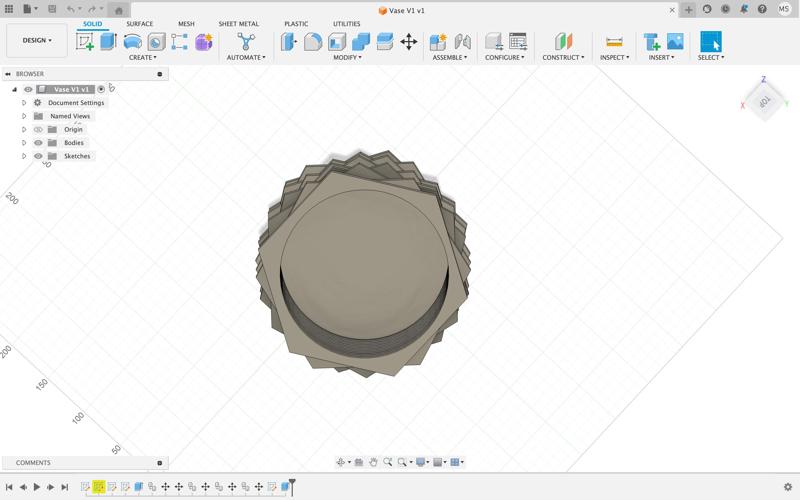This screenshot has width=800, height=500.
Task: Switch to the Surface tab
Action: (139, 24)
